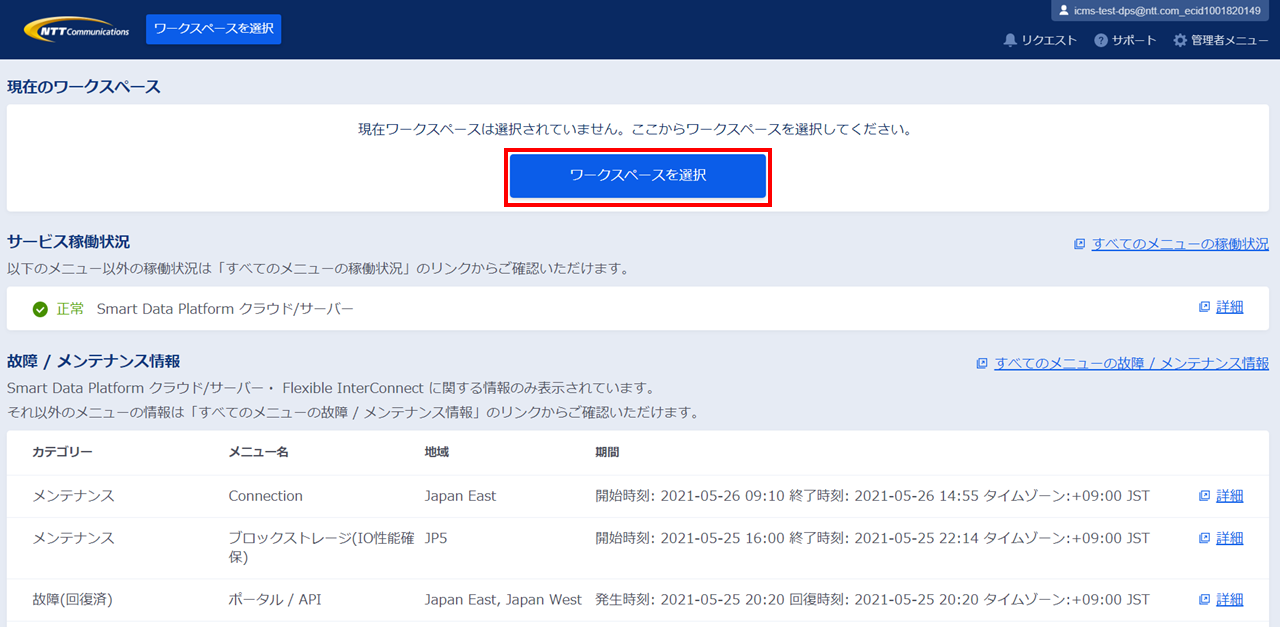Image resolution: width=1280 pixels, height=627 pixels.
Task: Open 詳細 link for ポータル / API row
Action: (x=1230, y=600)
